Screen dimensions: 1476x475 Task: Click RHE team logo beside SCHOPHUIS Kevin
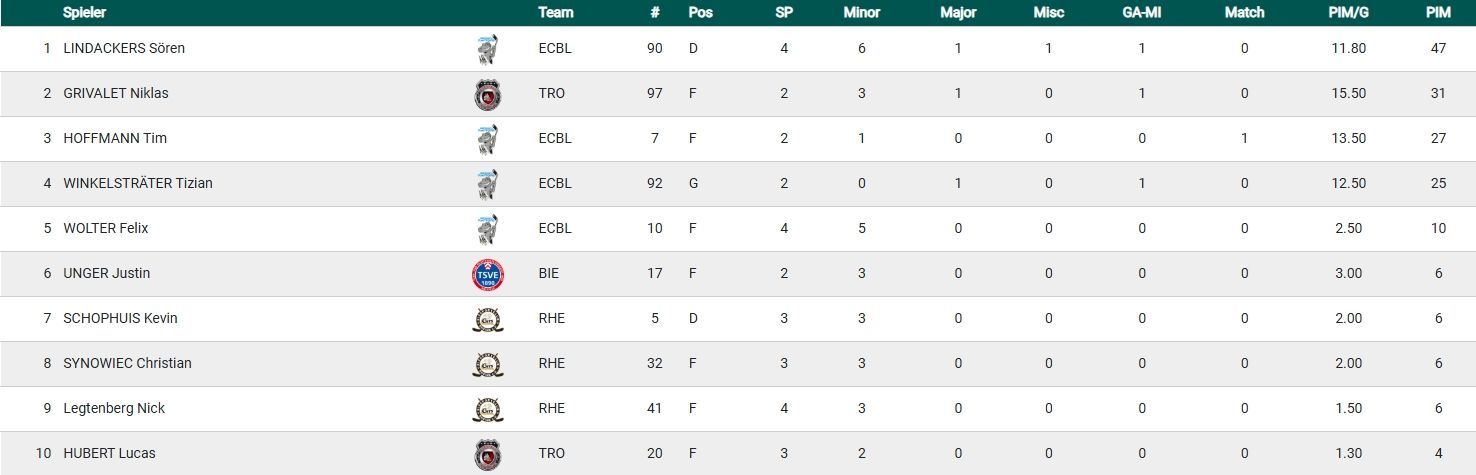tap(488, 319)
